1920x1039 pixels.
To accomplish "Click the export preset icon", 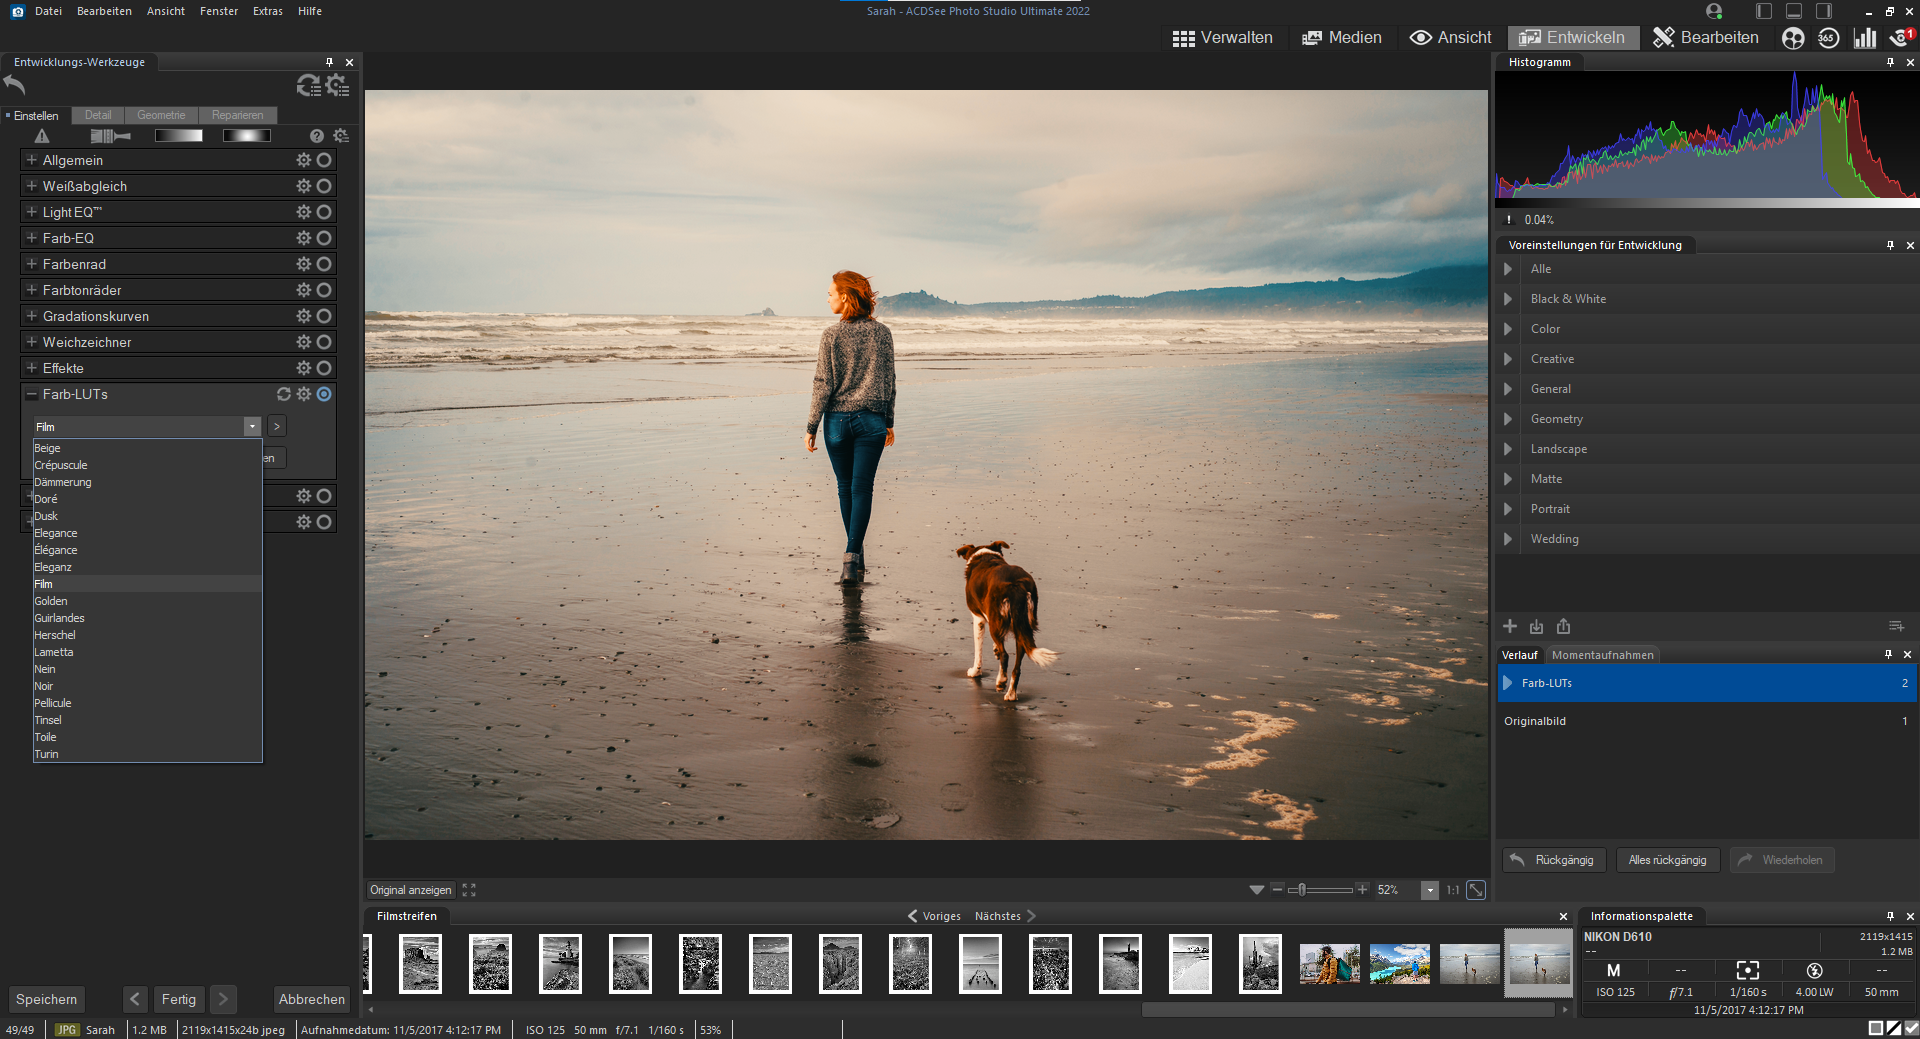I will (x=1563, y=626).
